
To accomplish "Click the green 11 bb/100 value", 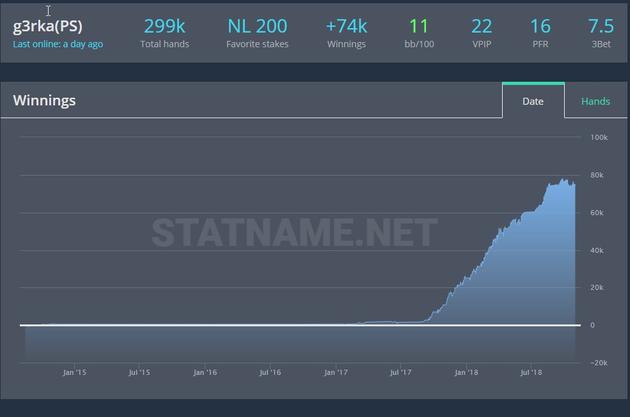I will 419,26.
